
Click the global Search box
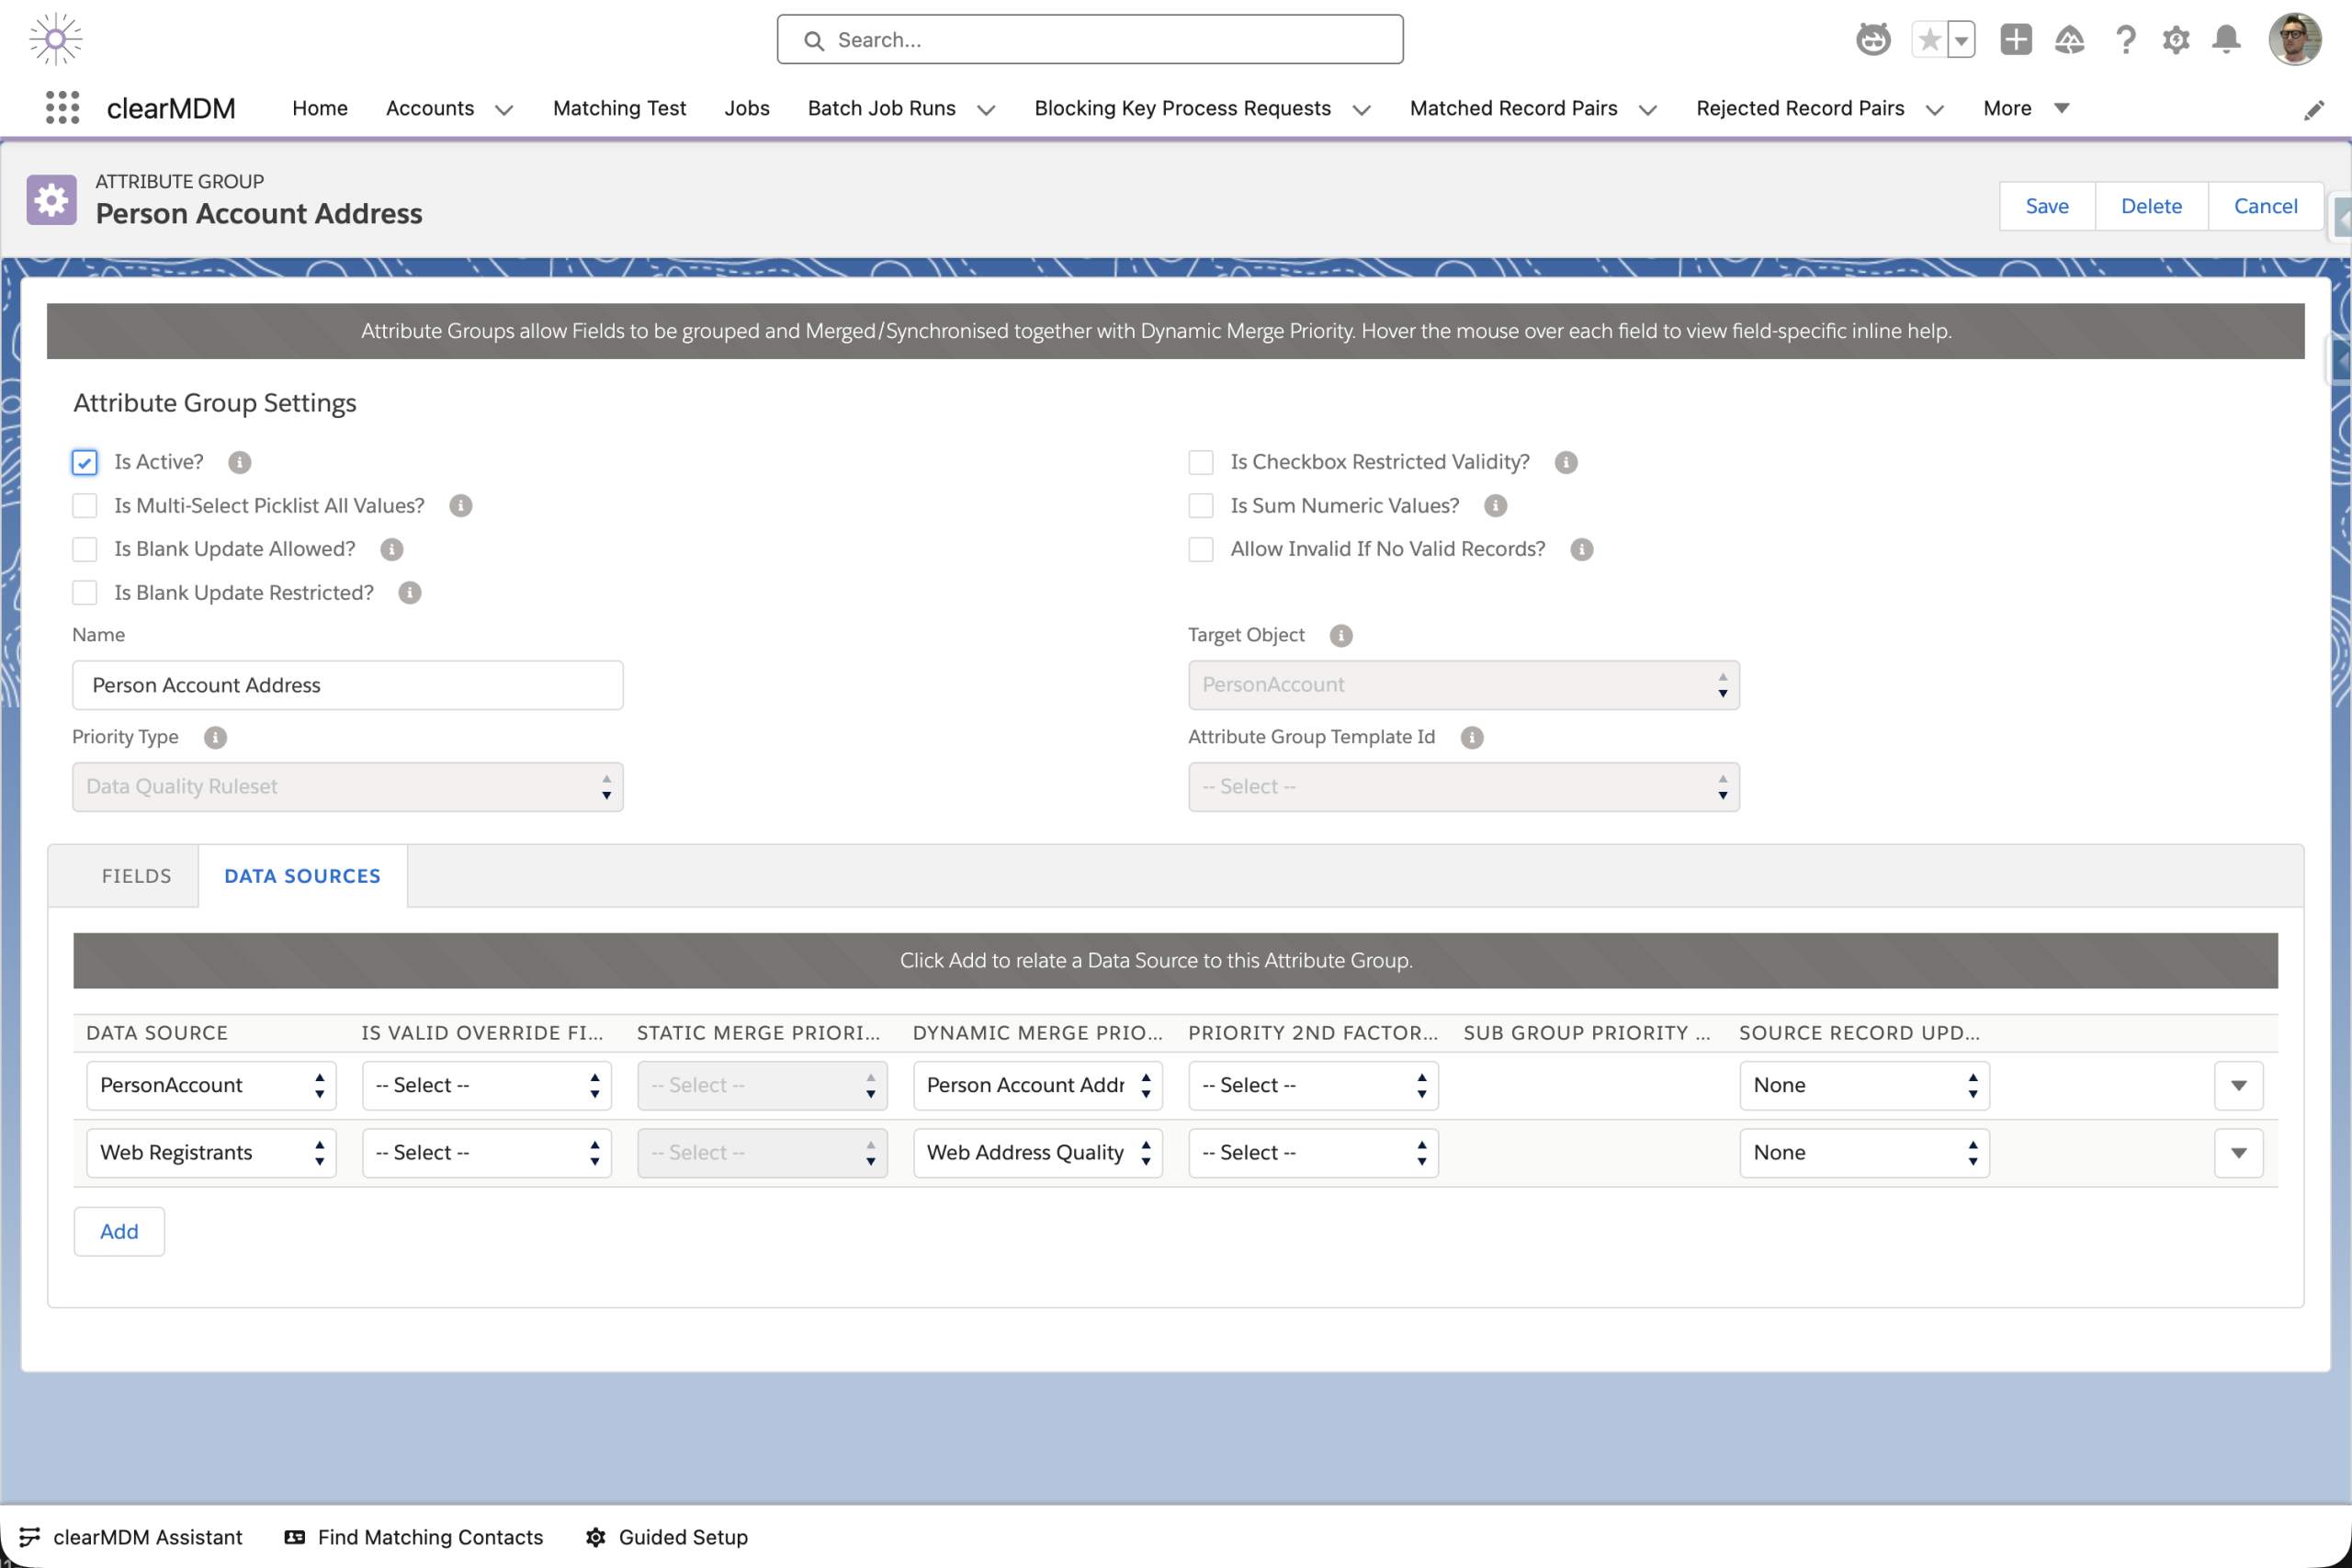pyautogui.click(x=1090, y=40)
